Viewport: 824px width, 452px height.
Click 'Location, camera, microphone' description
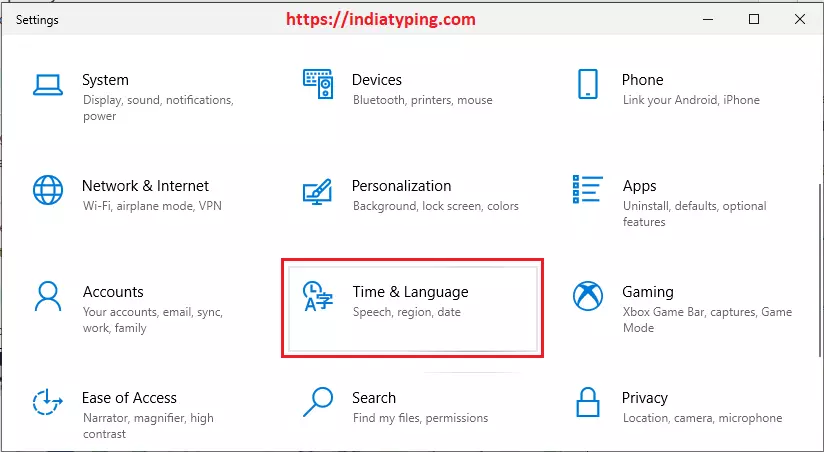click(703, 418)
